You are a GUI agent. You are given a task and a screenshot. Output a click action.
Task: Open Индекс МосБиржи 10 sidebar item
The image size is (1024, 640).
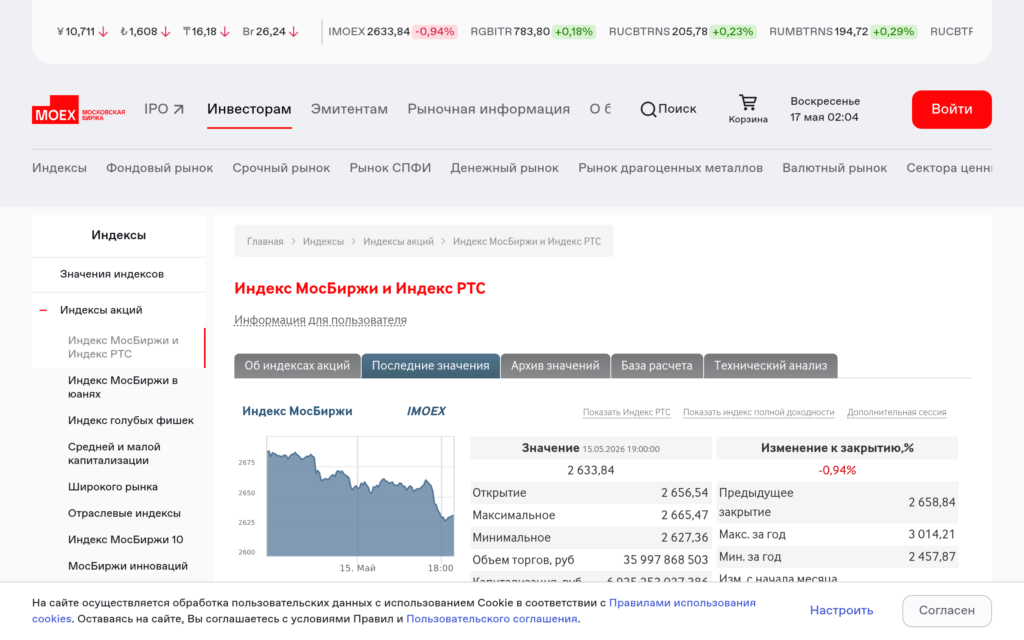pyautogui.click(x=125, y=540)
